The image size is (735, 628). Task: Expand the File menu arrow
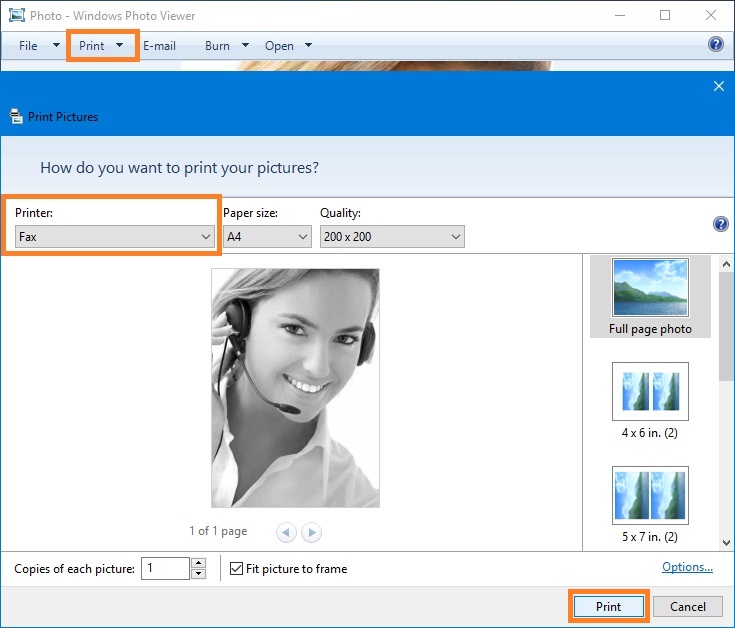point(56,45)
